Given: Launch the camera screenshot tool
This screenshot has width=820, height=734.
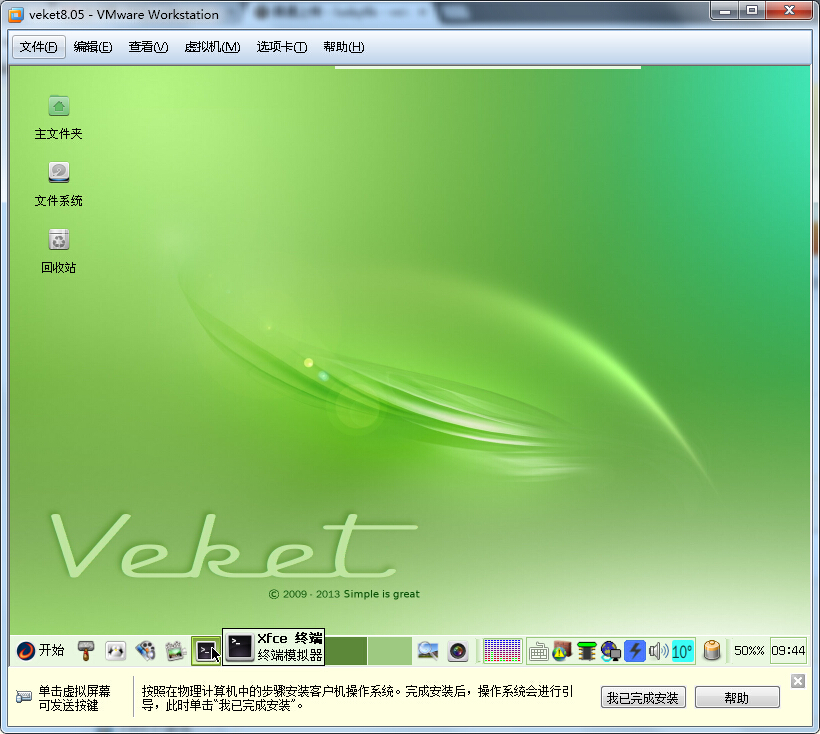Looking at the screenshot, I should tap(458, 651).
